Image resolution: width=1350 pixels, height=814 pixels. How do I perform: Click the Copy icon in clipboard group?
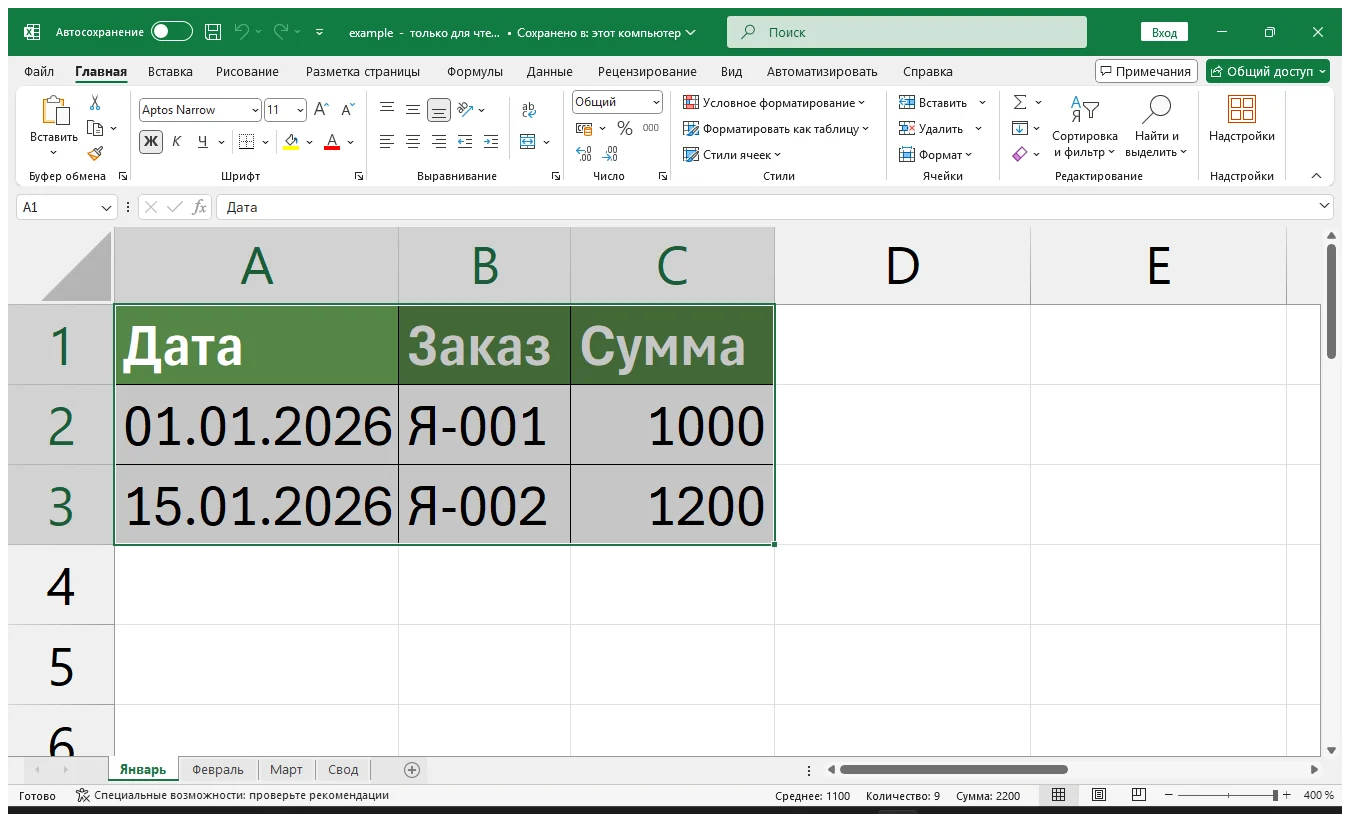(x=95, y=128)
